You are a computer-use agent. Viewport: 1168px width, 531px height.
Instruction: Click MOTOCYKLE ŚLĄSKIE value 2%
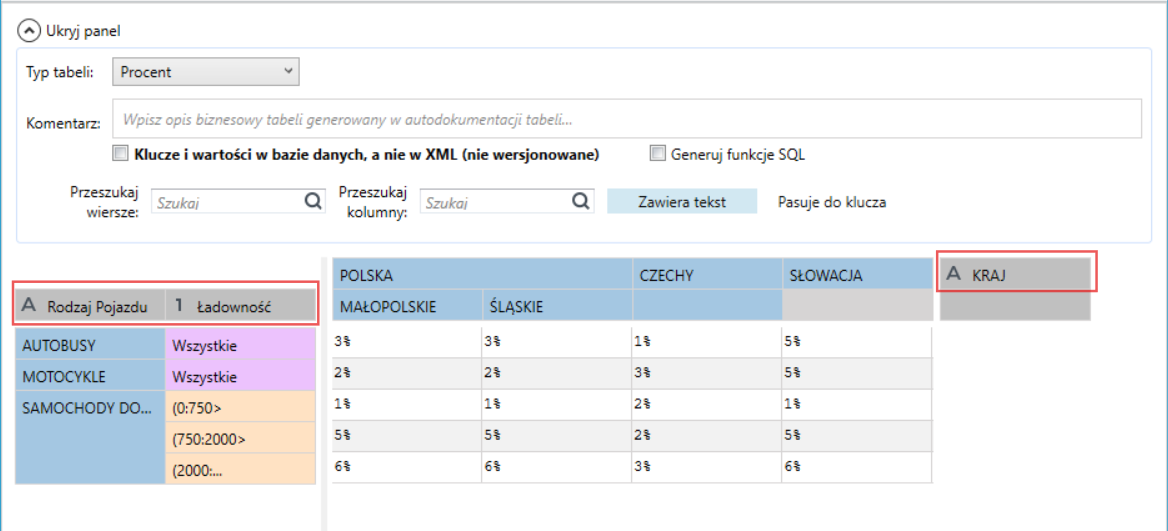tap(557, 372)
